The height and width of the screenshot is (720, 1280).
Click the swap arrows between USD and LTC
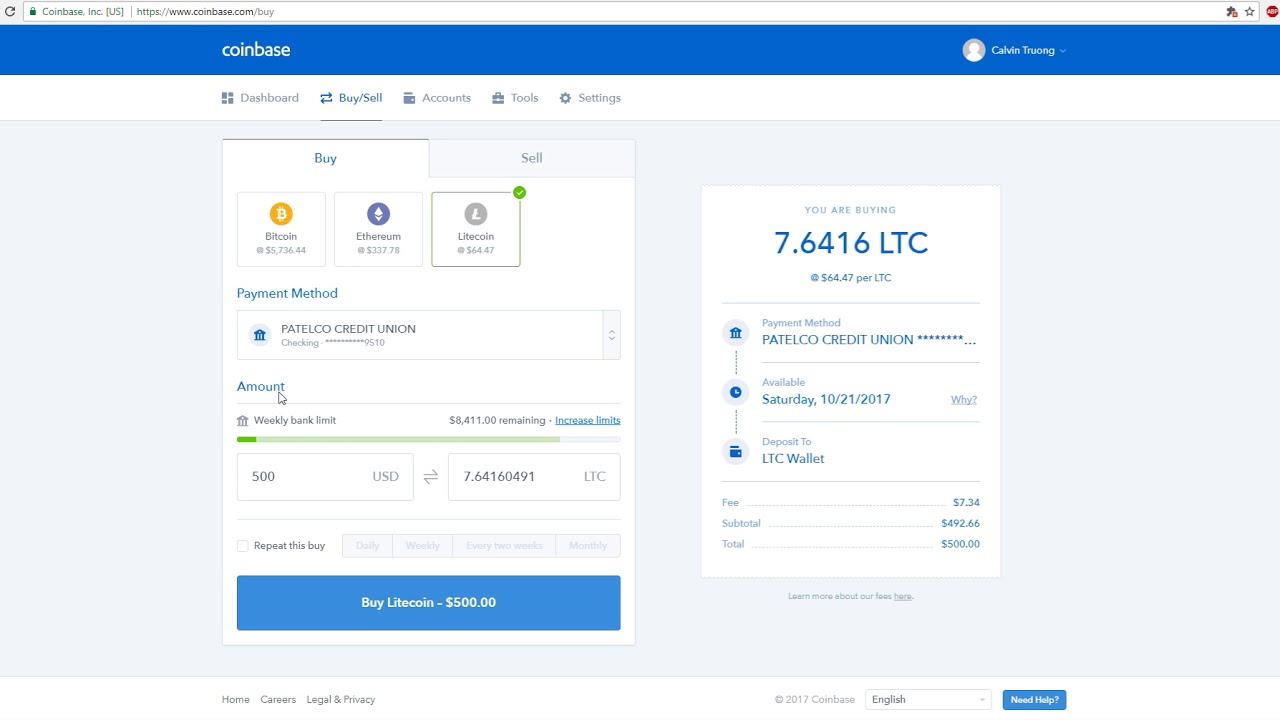click(431, 477)
